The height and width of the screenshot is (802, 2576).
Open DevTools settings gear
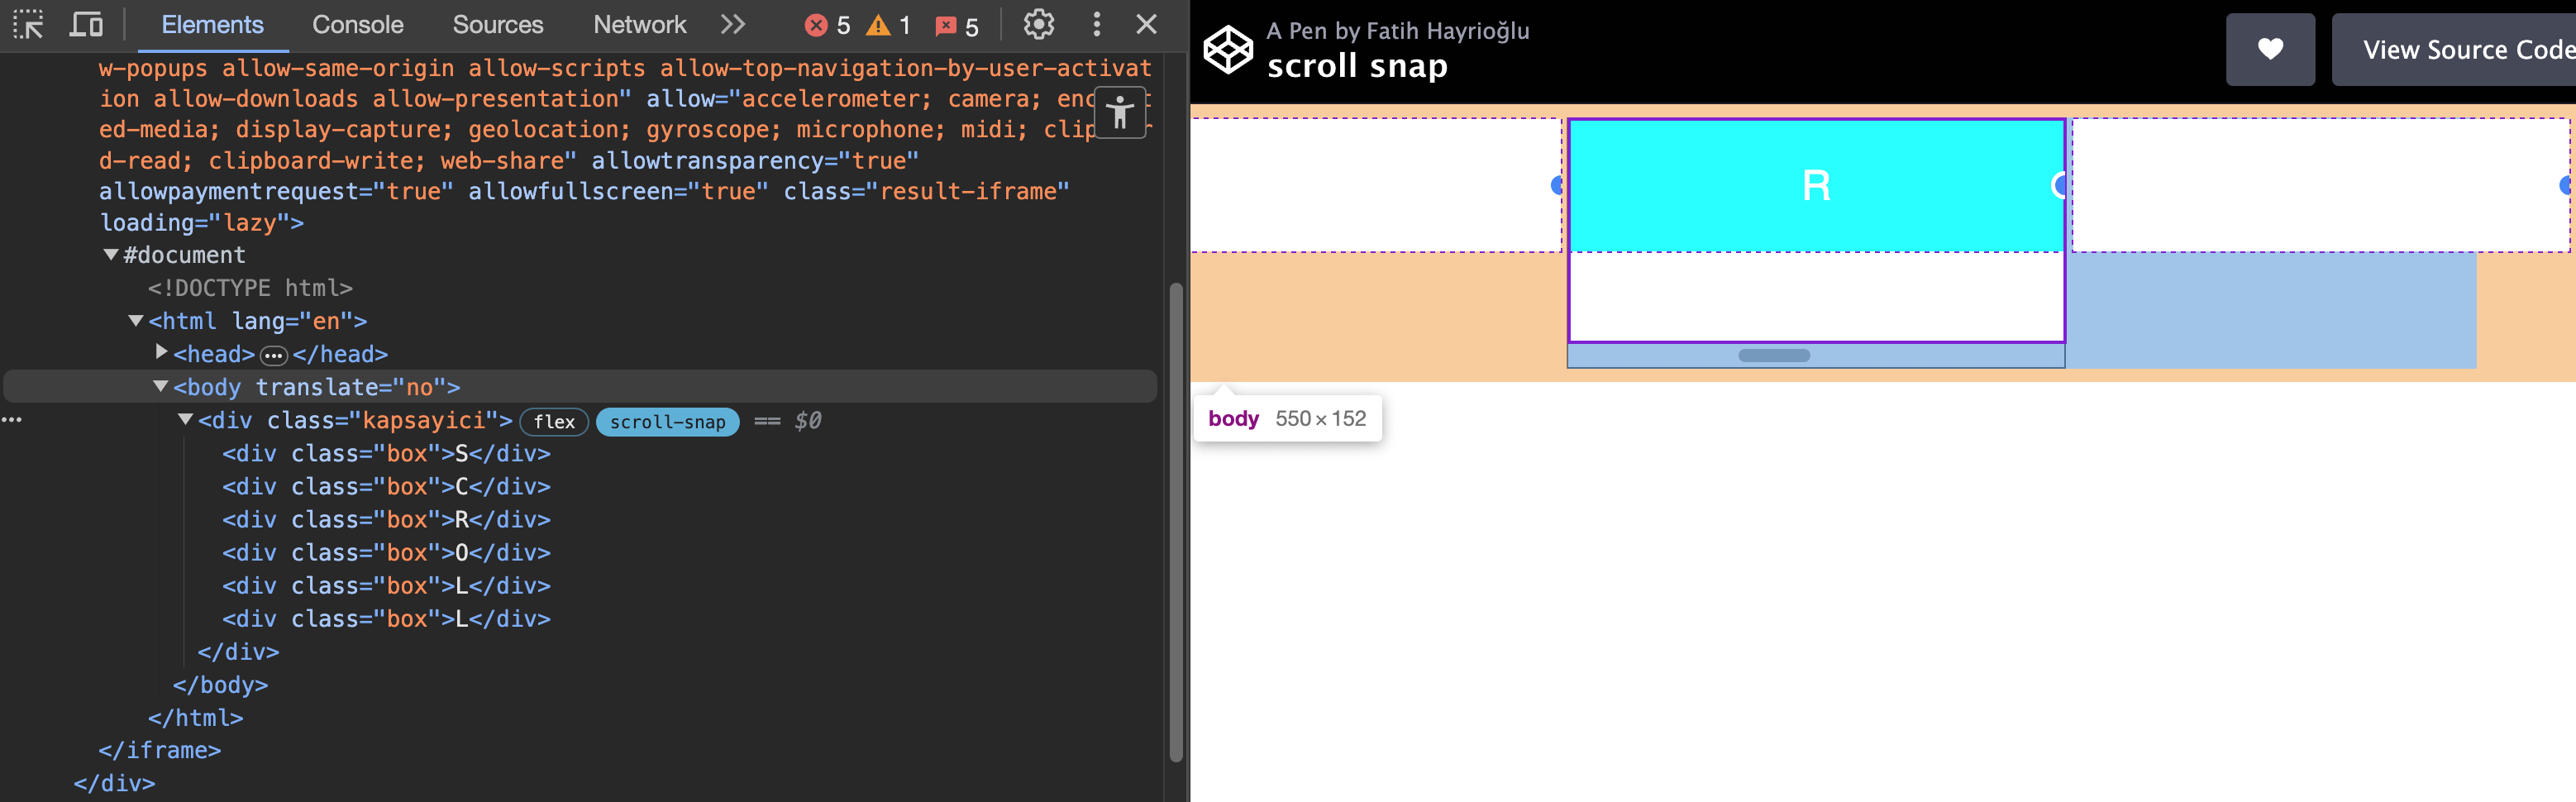pyautogui.click(x=1038, y=24)
